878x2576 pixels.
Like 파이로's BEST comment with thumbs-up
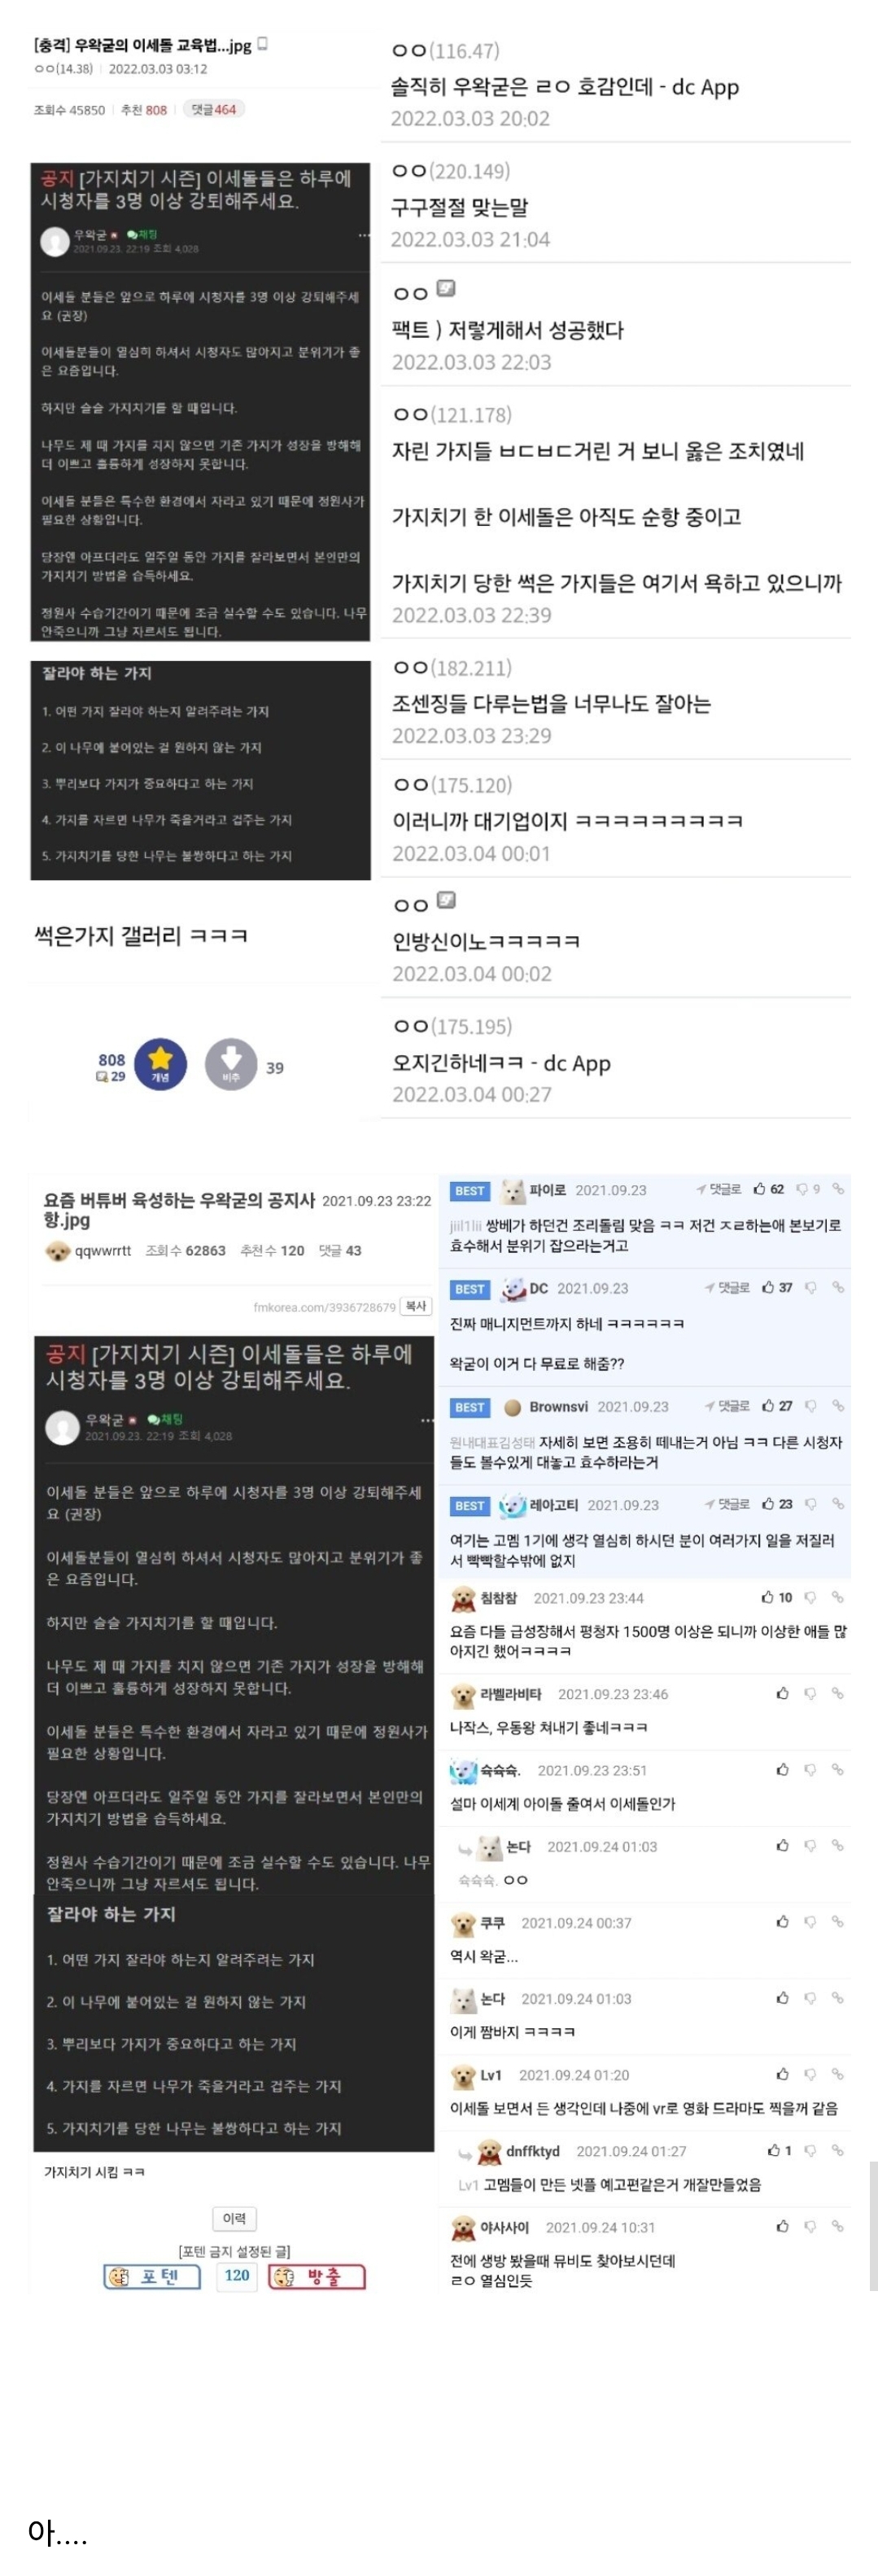(x=760, y=1189)
